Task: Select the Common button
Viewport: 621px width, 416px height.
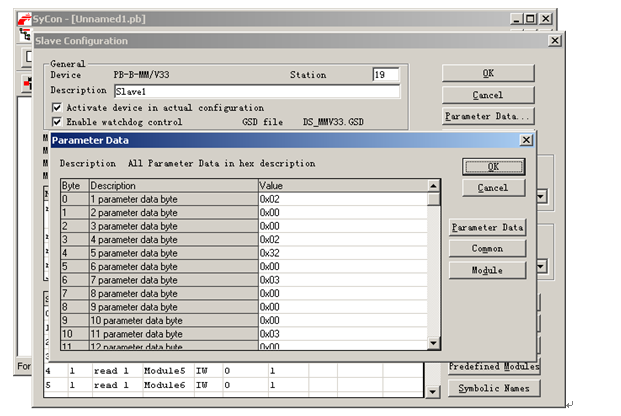Action: [487, 249]
